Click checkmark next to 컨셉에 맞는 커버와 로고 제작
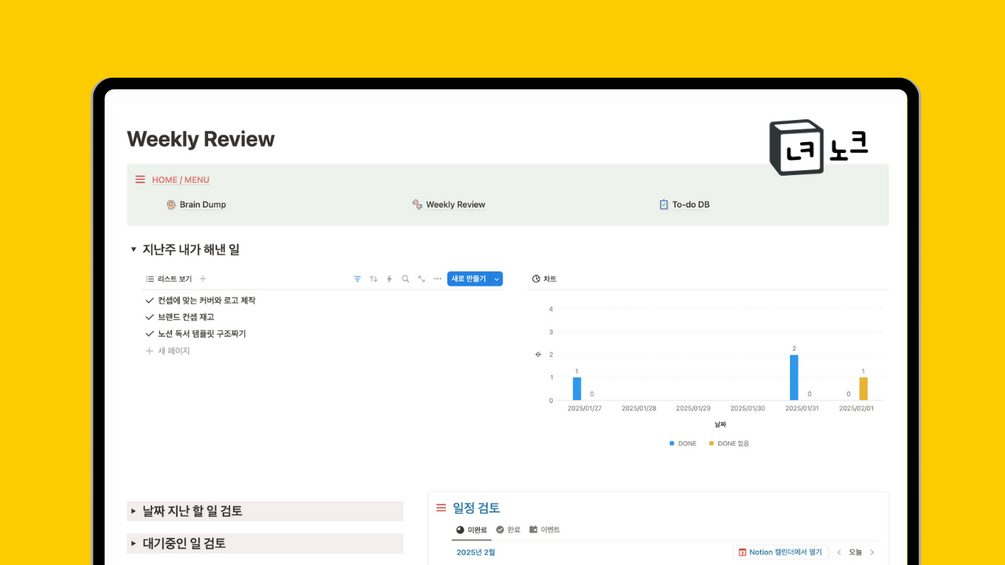Viewport: 1005px width, 565px height. [149, 300]
